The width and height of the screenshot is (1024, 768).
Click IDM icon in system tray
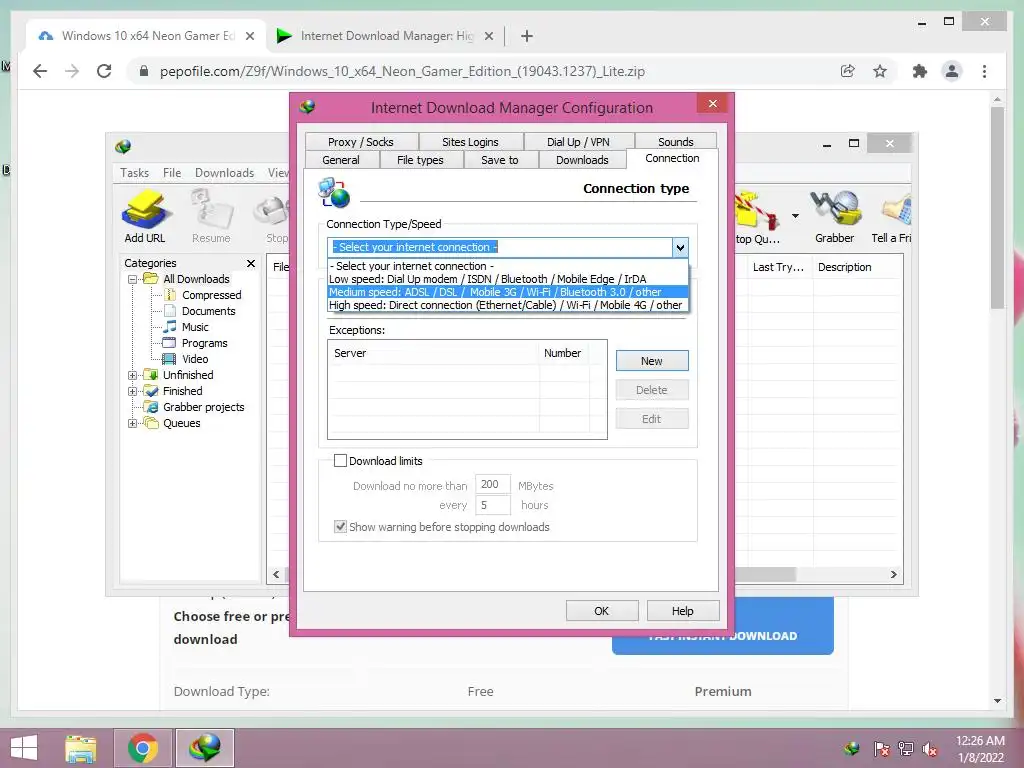[851, 748]
